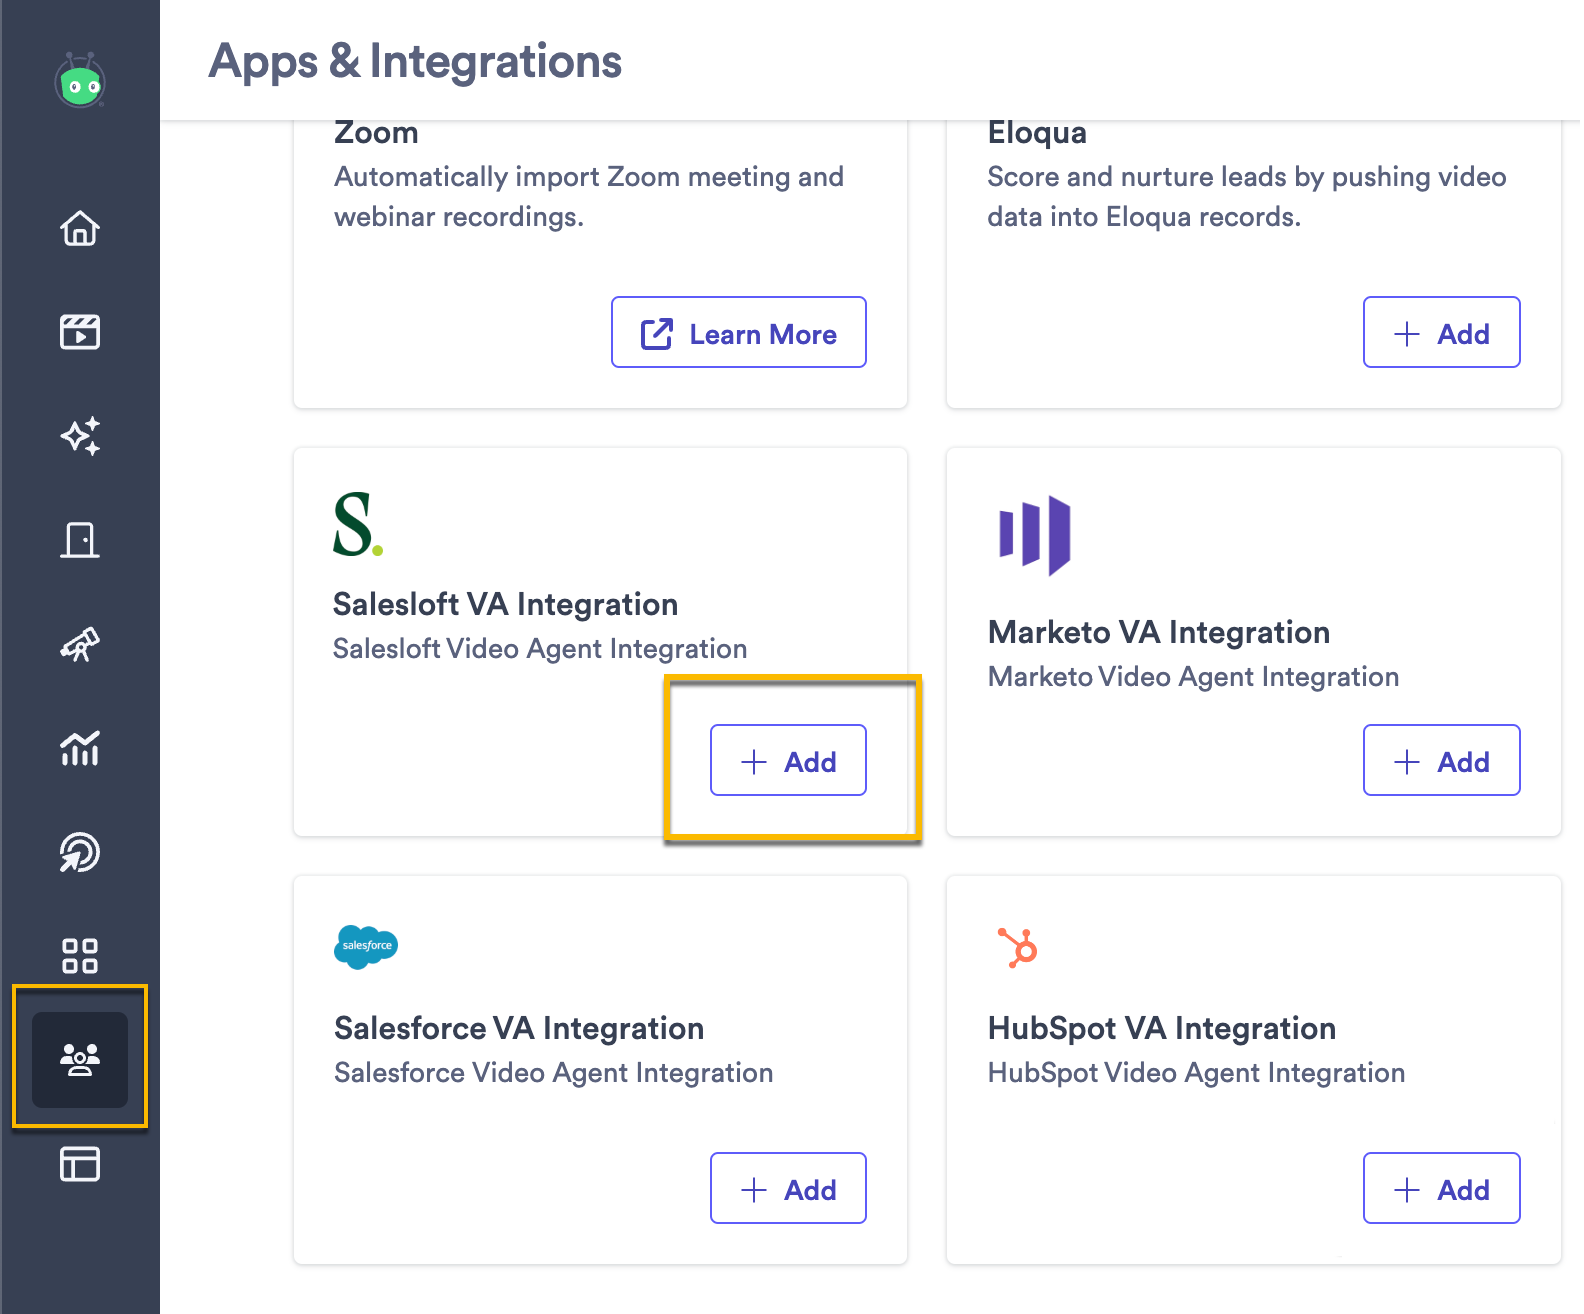The height and width of the screenshot is (1314, 1584).
Task: Open the telescope sidebar icon
Action: pos(80,644)
